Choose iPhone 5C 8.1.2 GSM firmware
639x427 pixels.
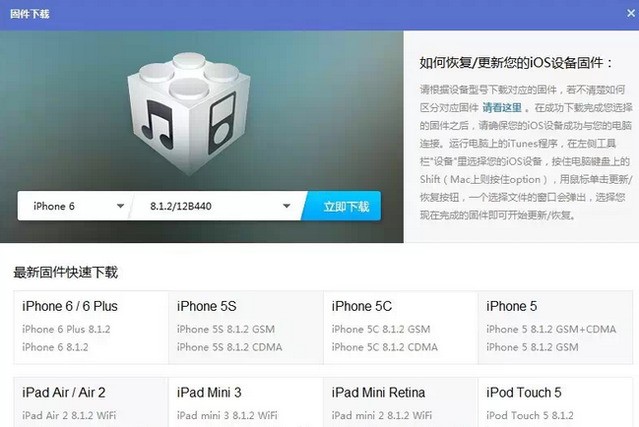(x=381, y=329)
